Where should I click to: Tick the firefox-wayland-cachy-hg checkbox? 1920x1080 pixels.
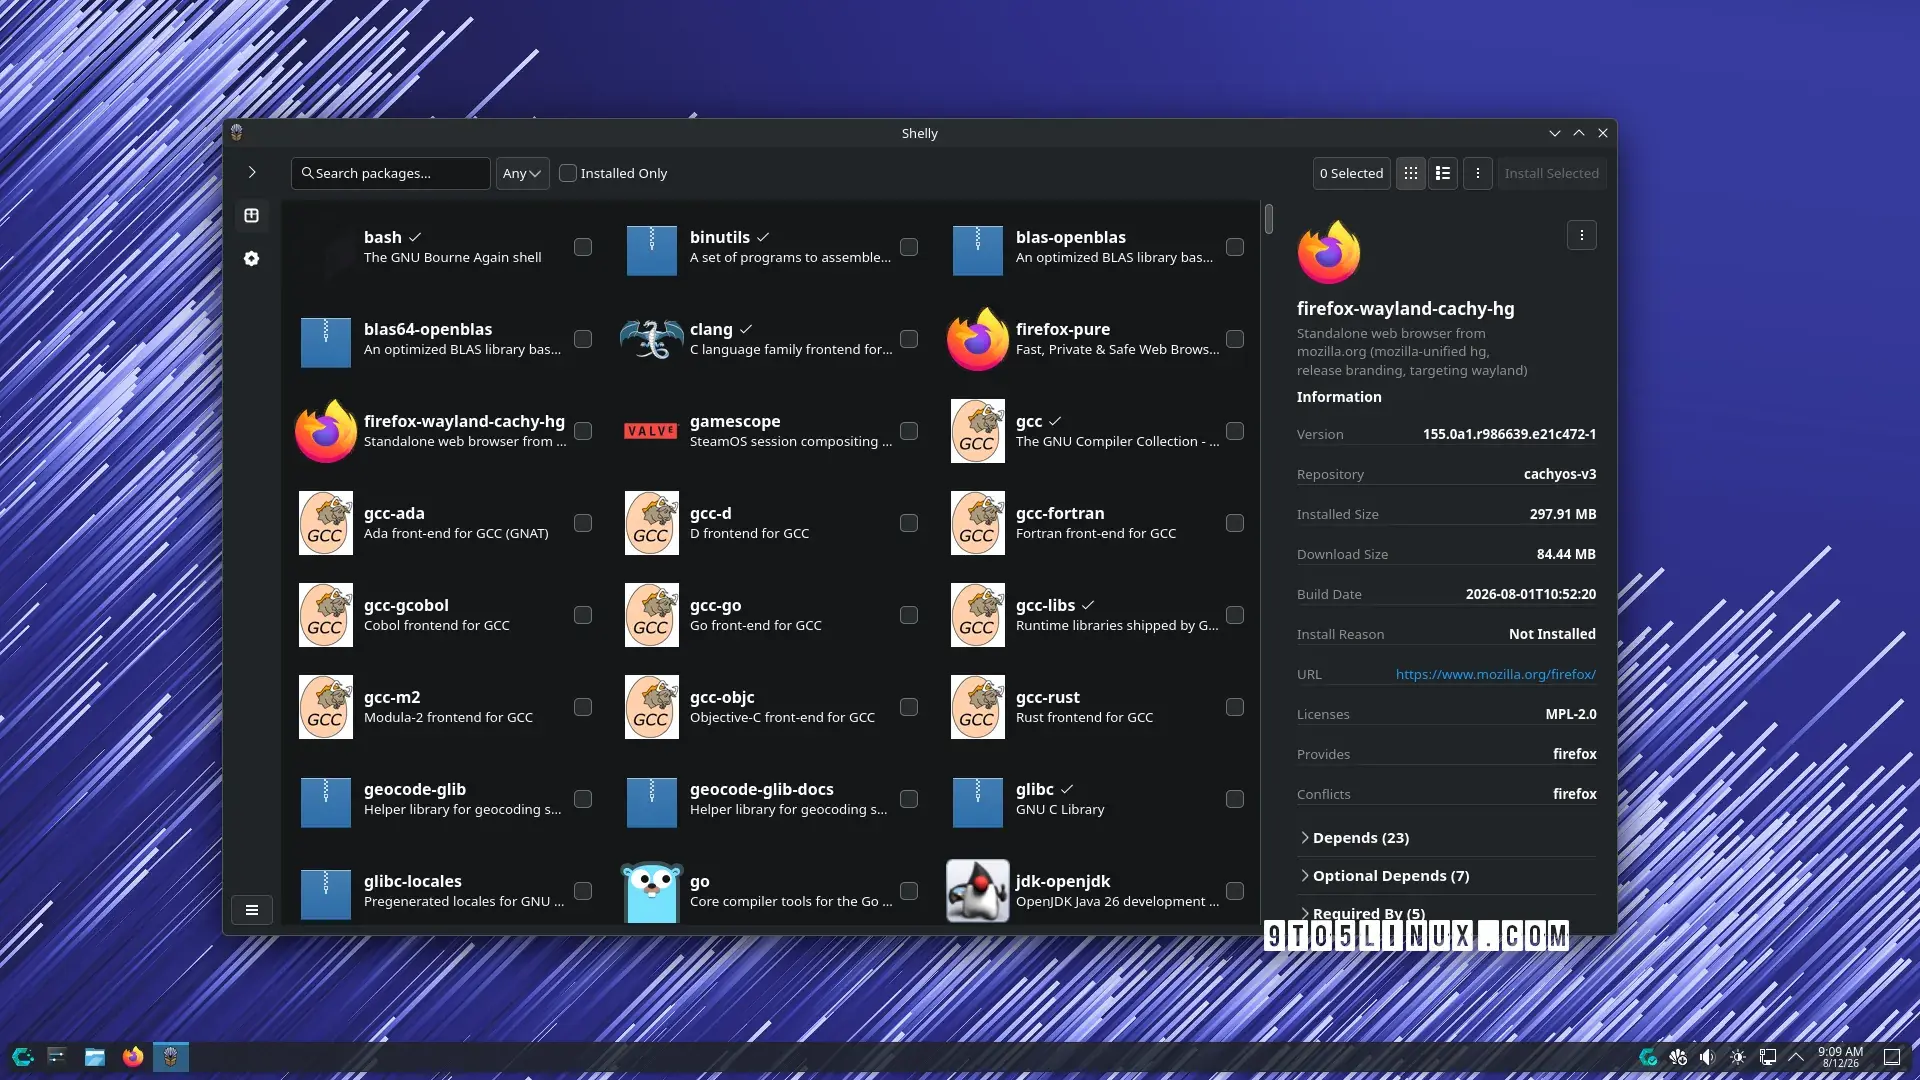pos(583,431)
